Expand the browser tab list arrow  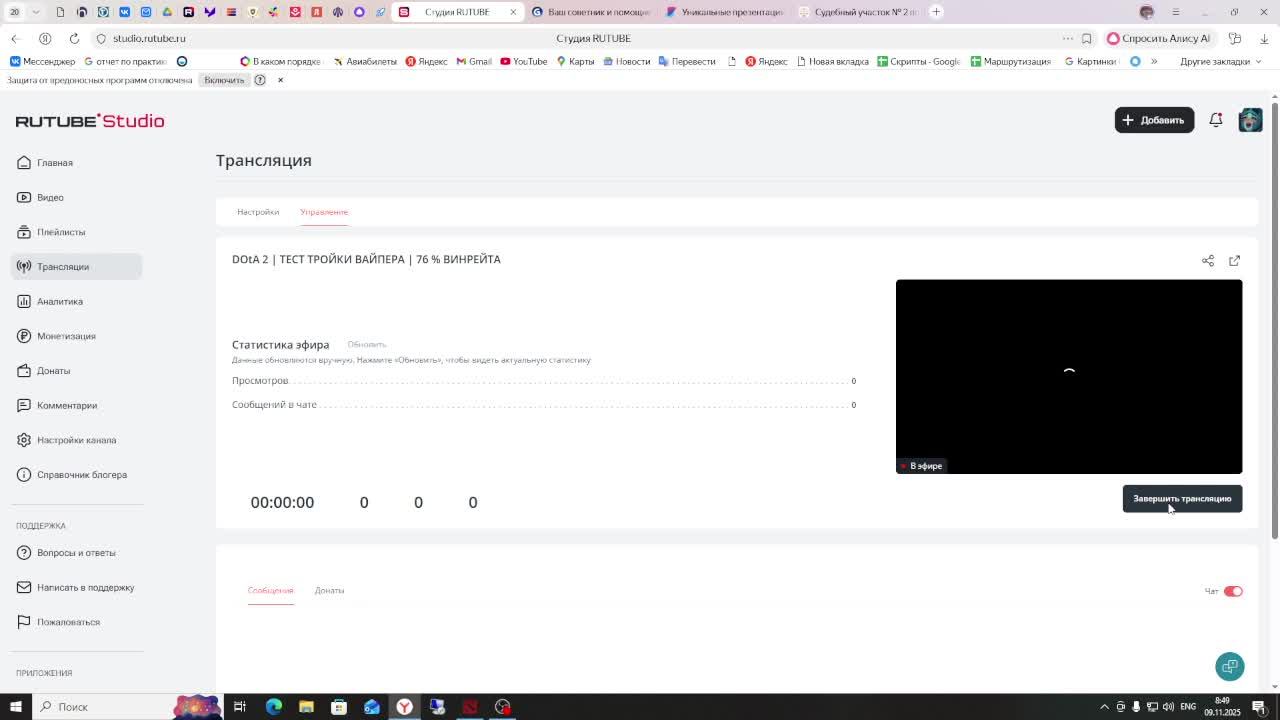tap(36, 12)
